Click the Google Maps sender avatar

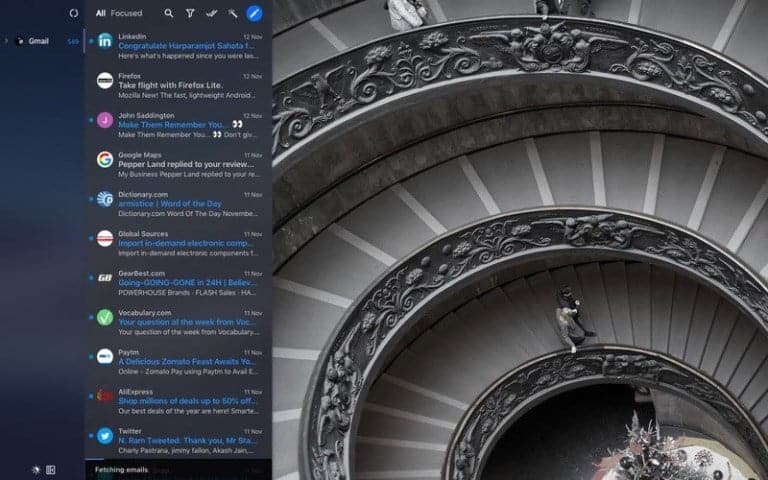point(105,159)
